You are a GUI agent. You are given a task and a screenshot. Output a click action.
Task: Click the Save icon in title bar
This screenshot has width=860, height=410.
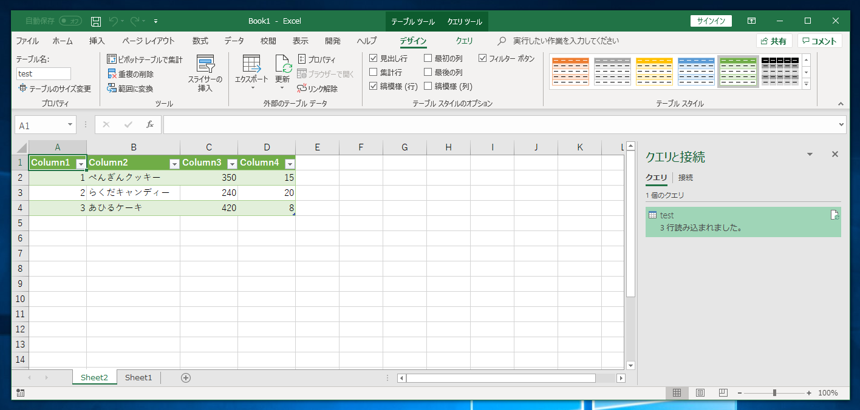pos(96,21)
